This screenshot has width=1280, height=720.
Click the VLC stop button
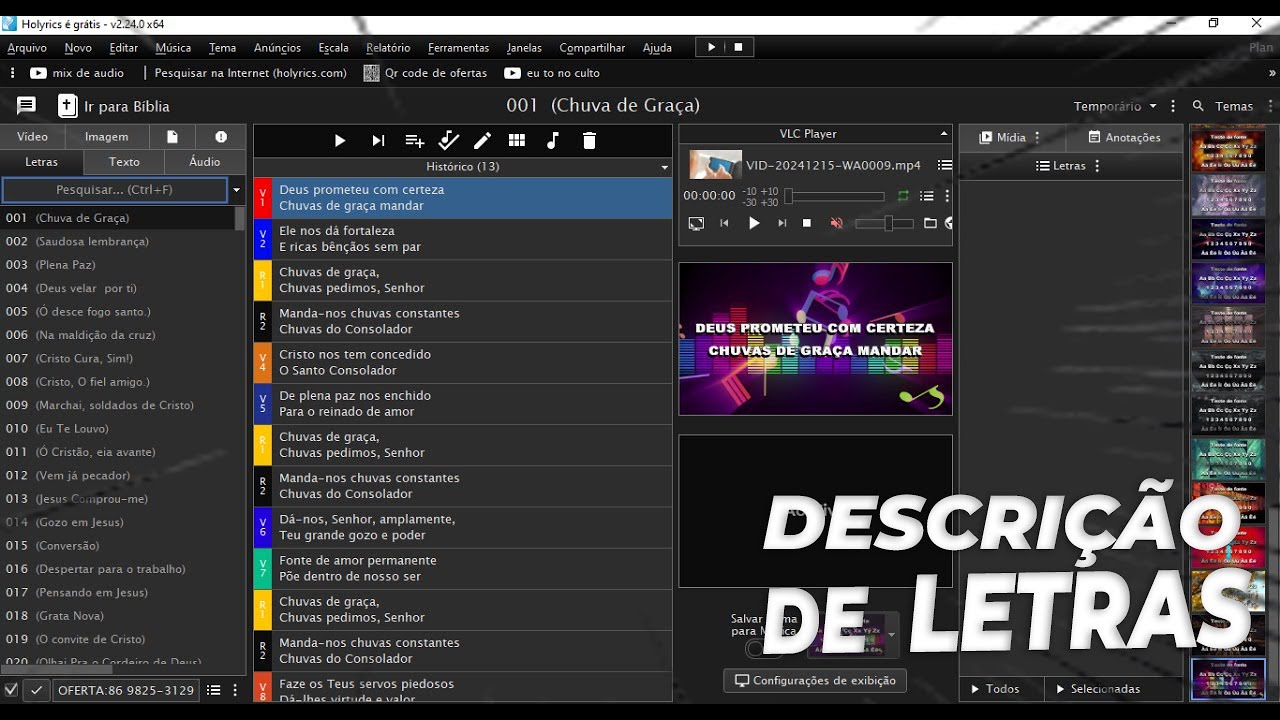(x=807, y=223)
